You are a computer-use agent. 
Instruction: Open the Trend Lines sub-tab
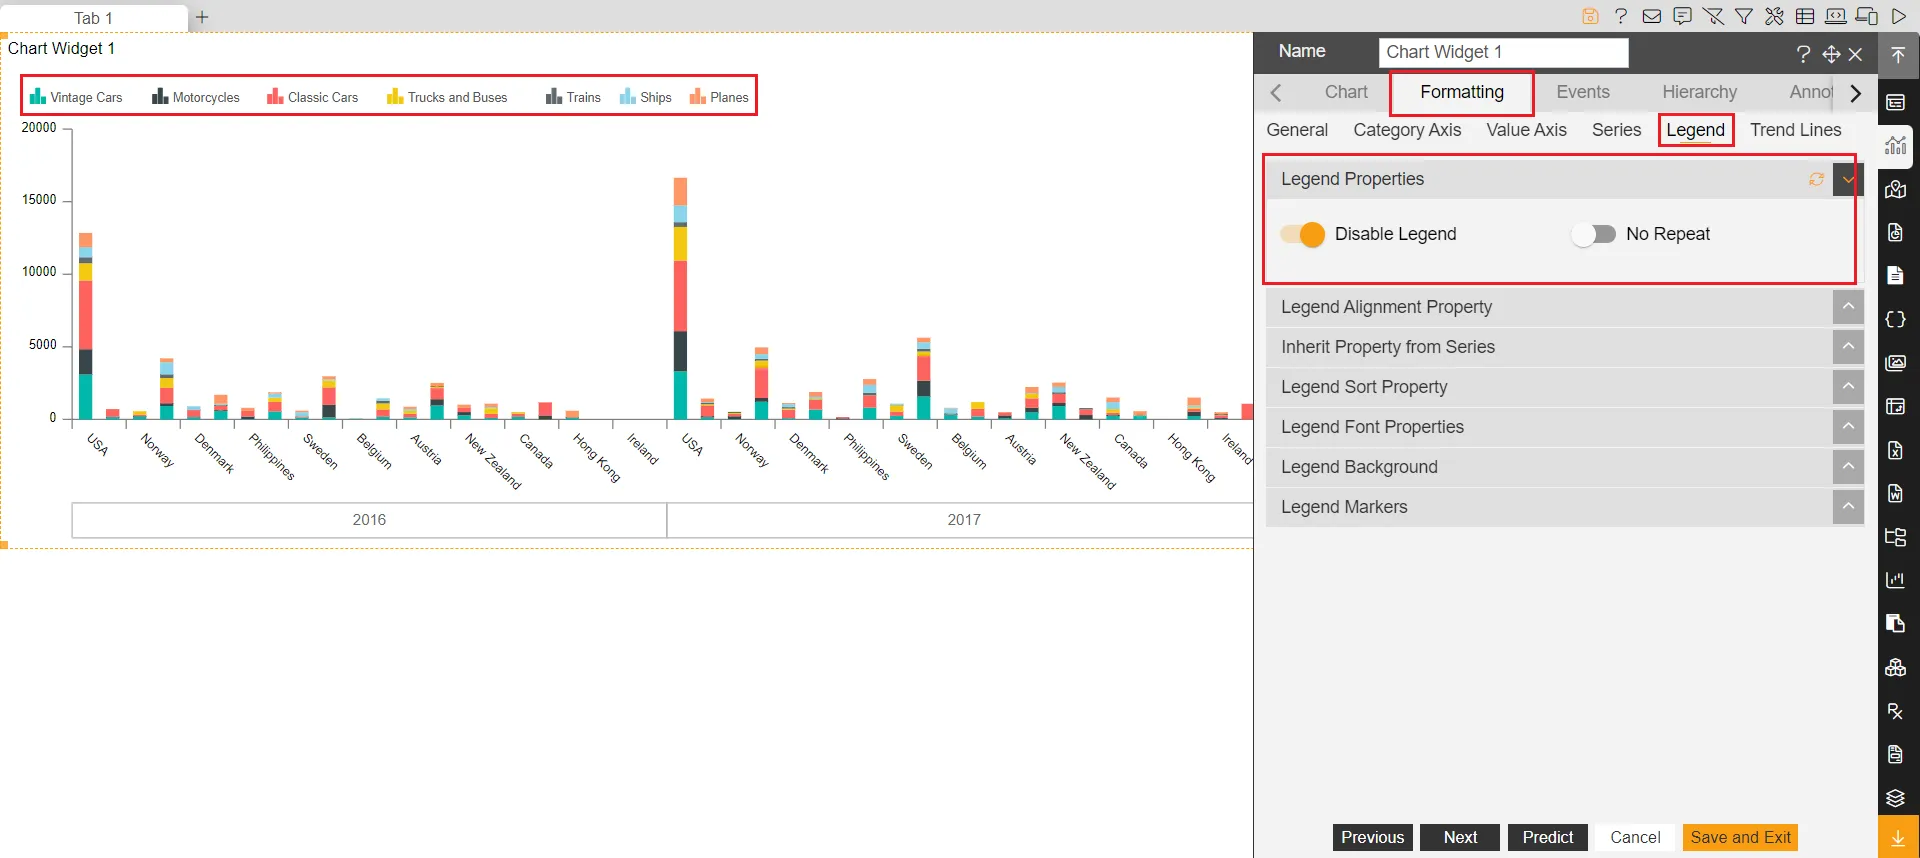coord(1795,130)
